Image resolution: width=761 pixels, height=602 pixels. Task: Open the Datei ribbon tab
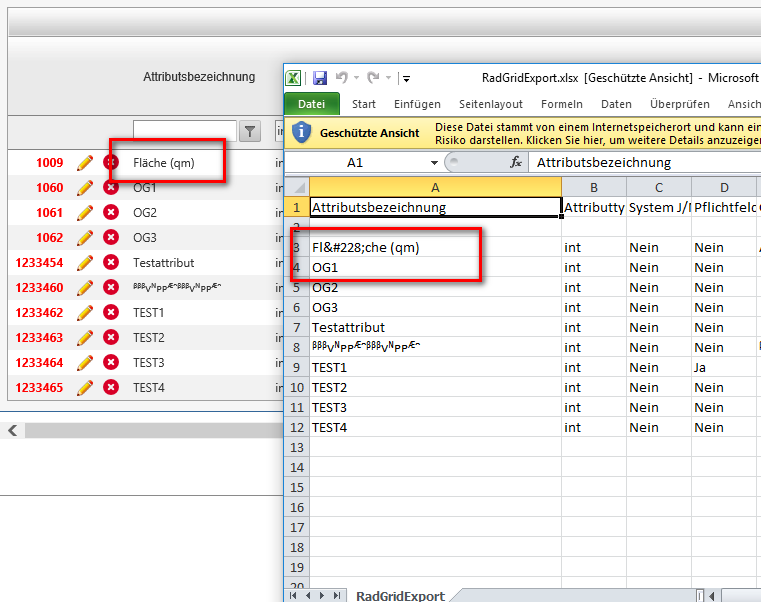click(312, 104)
